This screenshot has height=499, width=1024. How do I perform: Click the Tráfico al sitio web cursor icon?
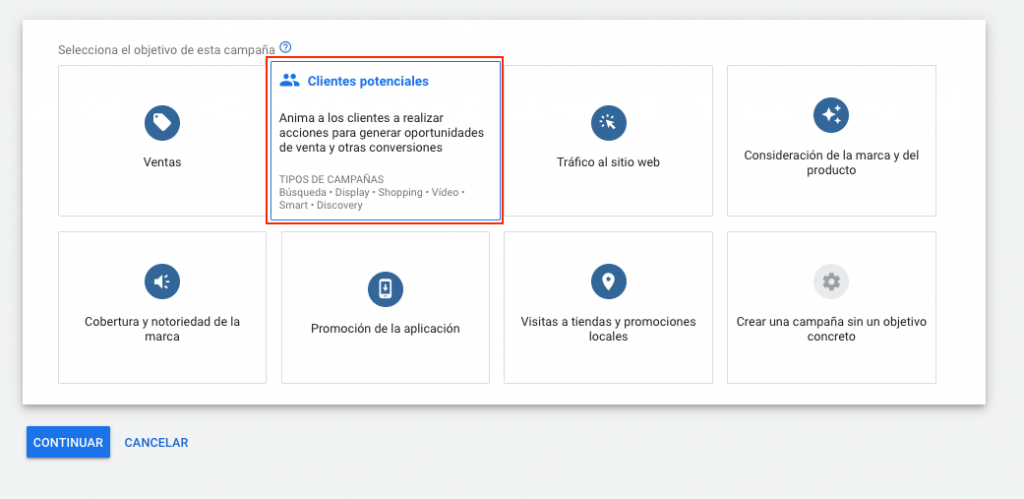point(609,123)
